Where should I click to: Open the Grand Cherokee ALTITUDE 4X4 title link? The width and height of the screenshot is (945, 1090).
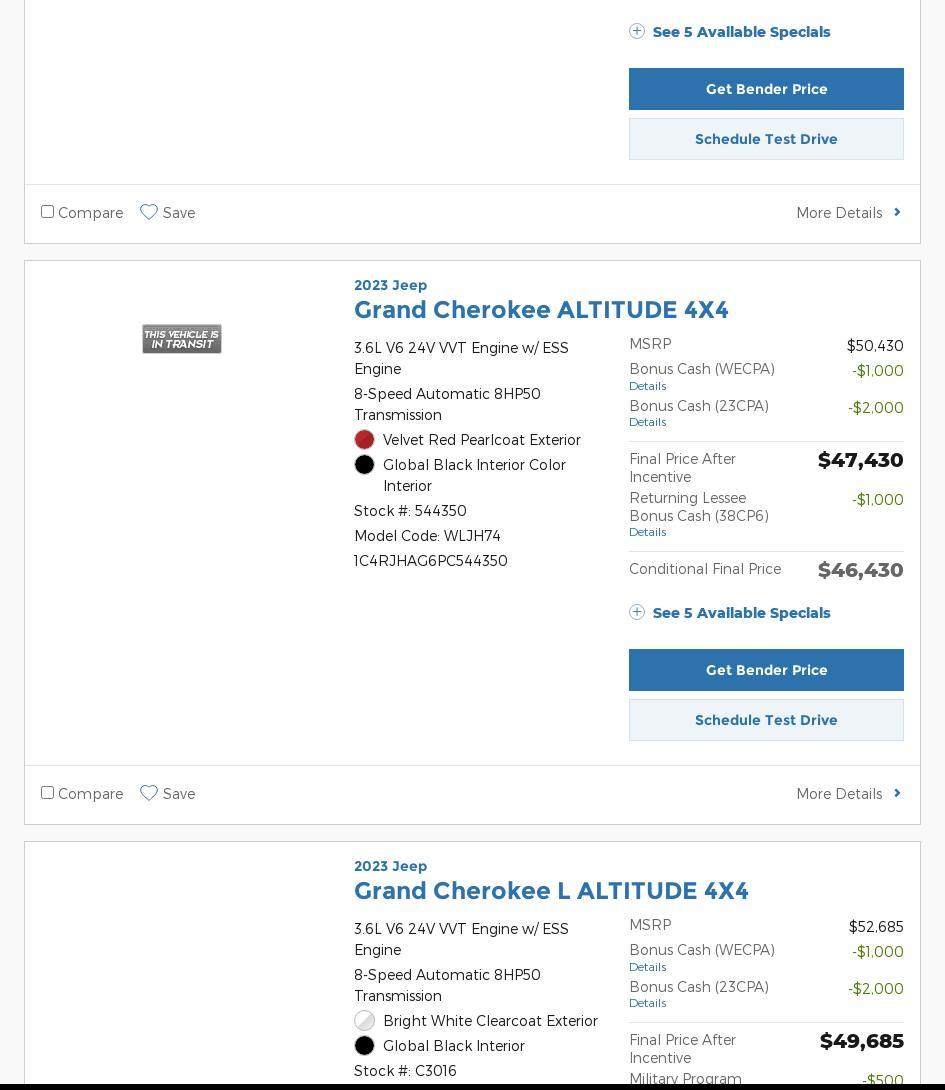tap(541, 310)
